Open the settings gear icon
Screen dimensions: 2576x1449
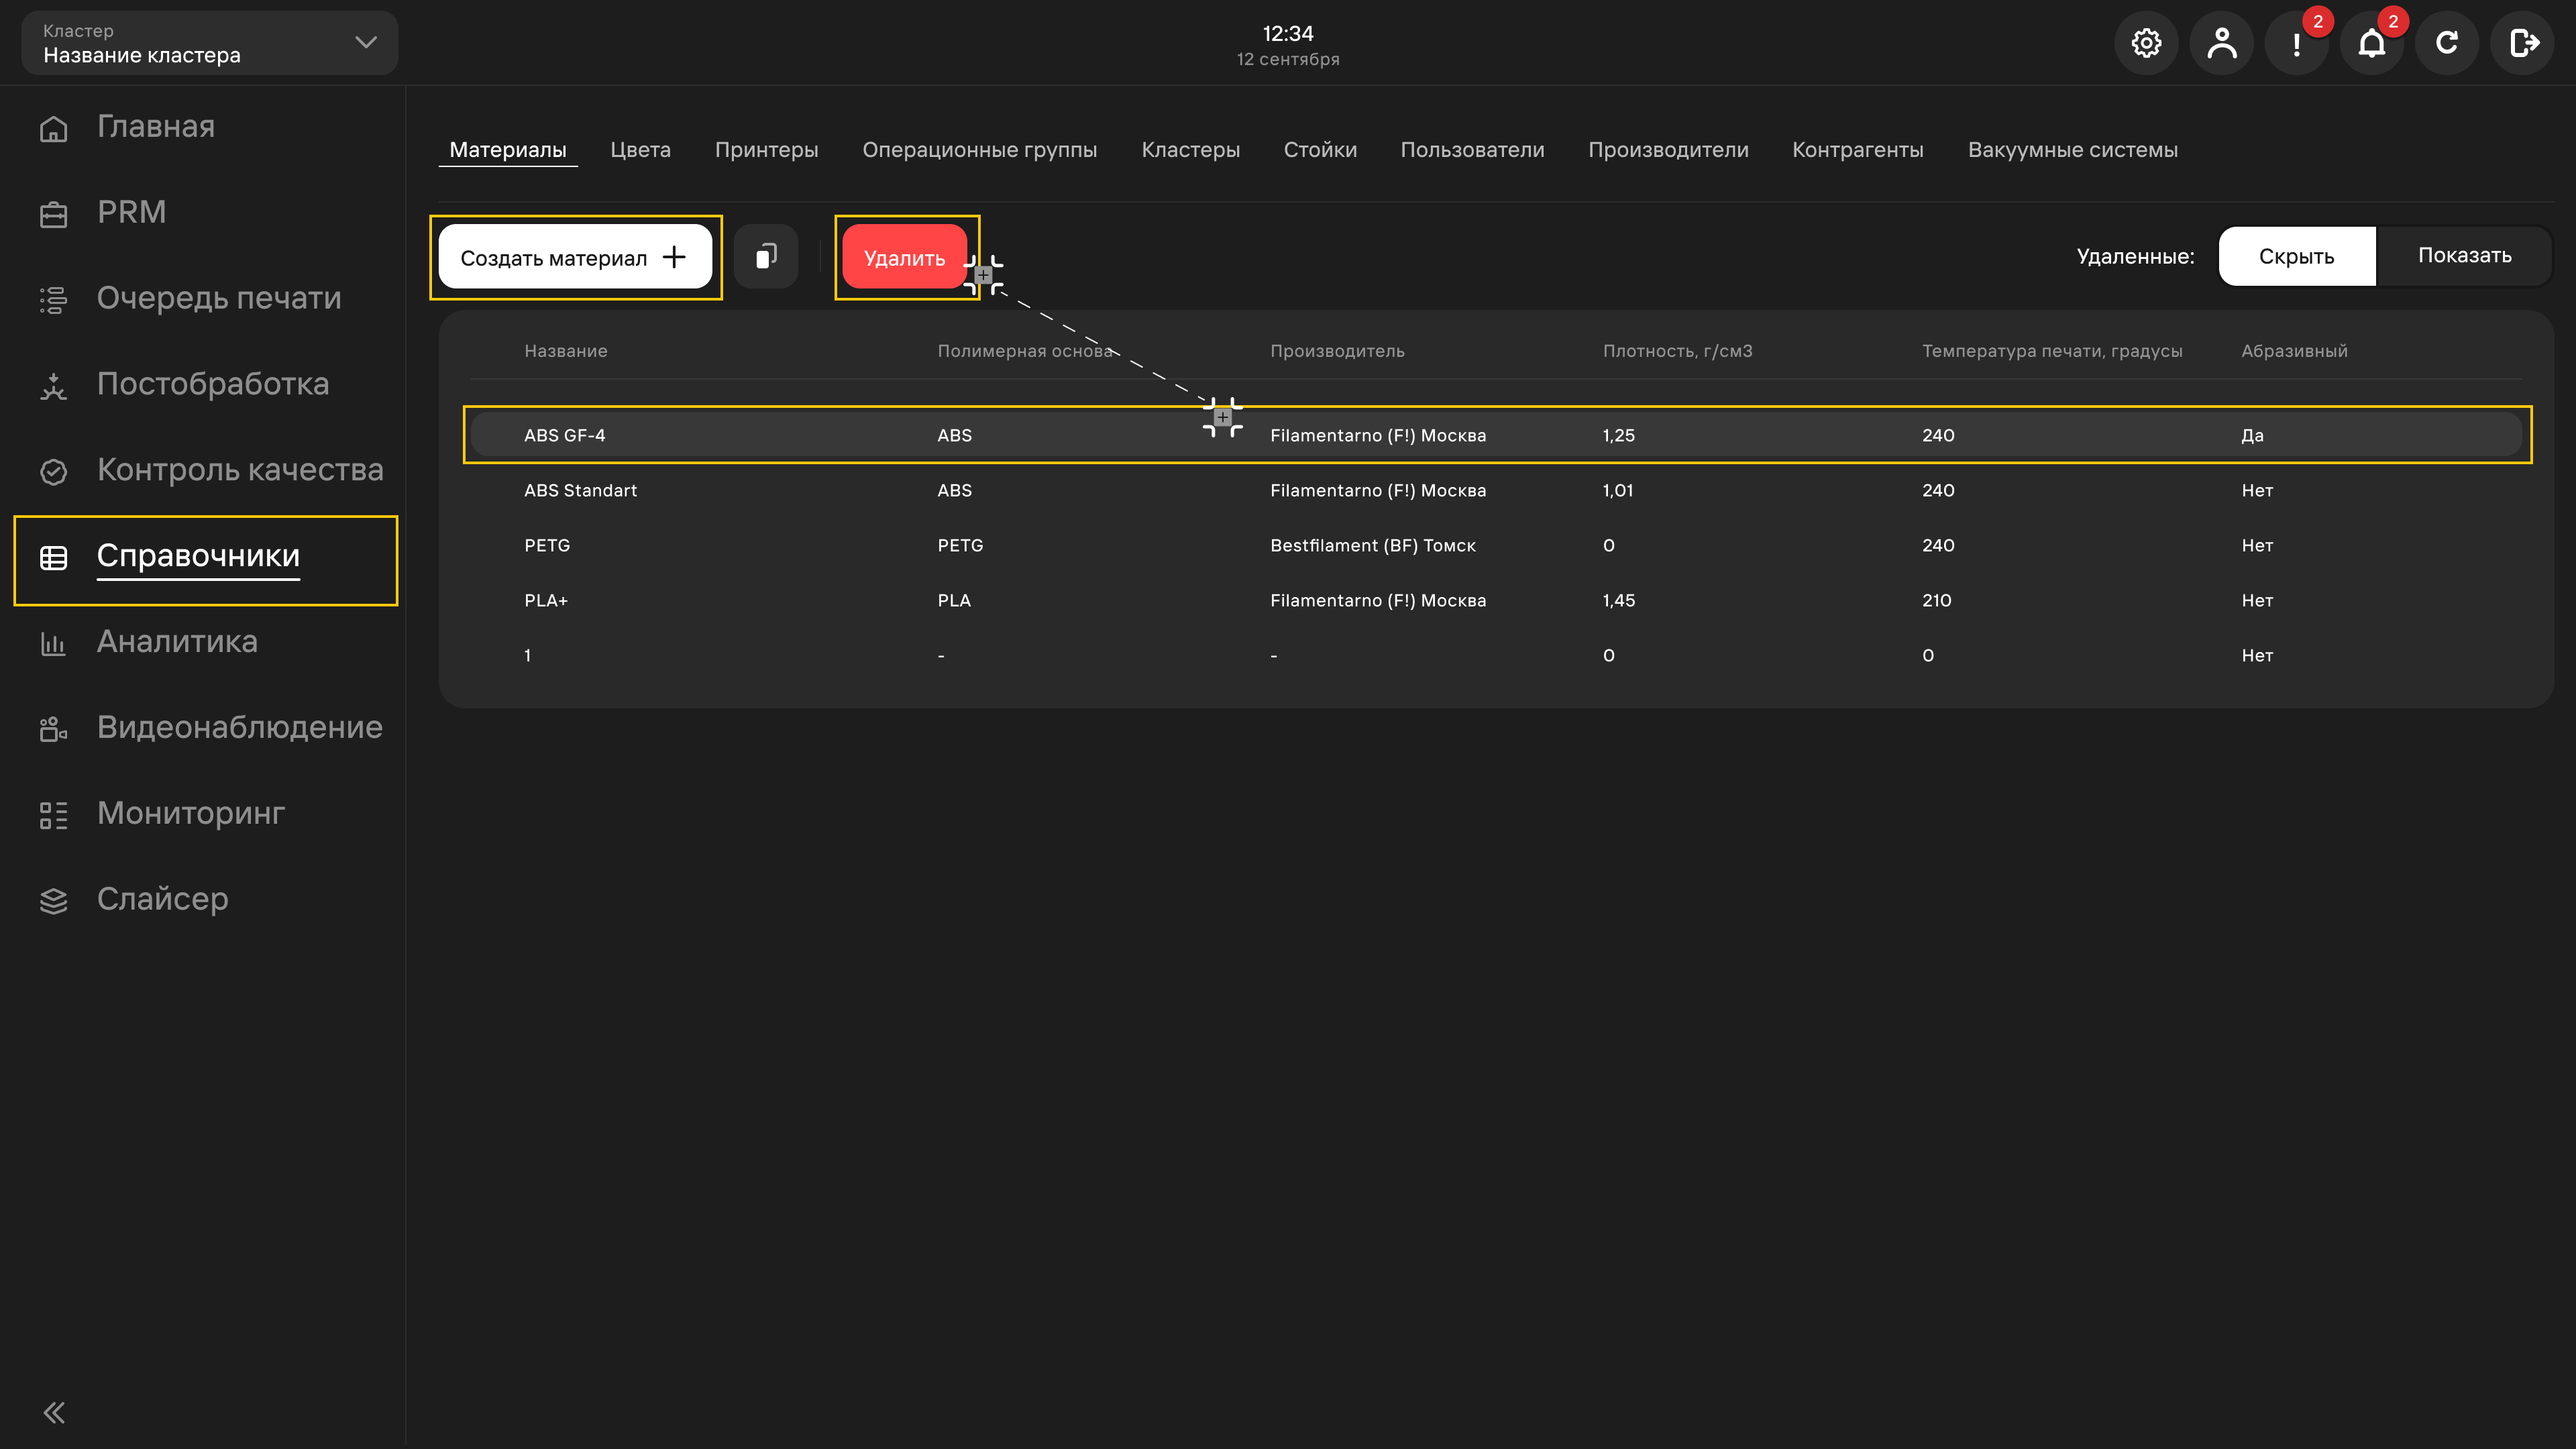[2146, 43]
